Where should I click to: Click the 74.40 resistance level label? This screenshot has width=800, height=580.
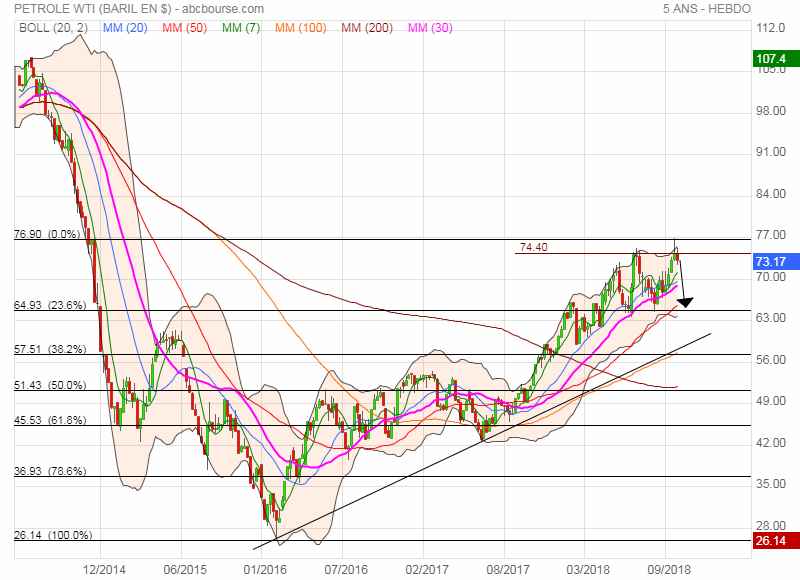click(x=534, y=247)
